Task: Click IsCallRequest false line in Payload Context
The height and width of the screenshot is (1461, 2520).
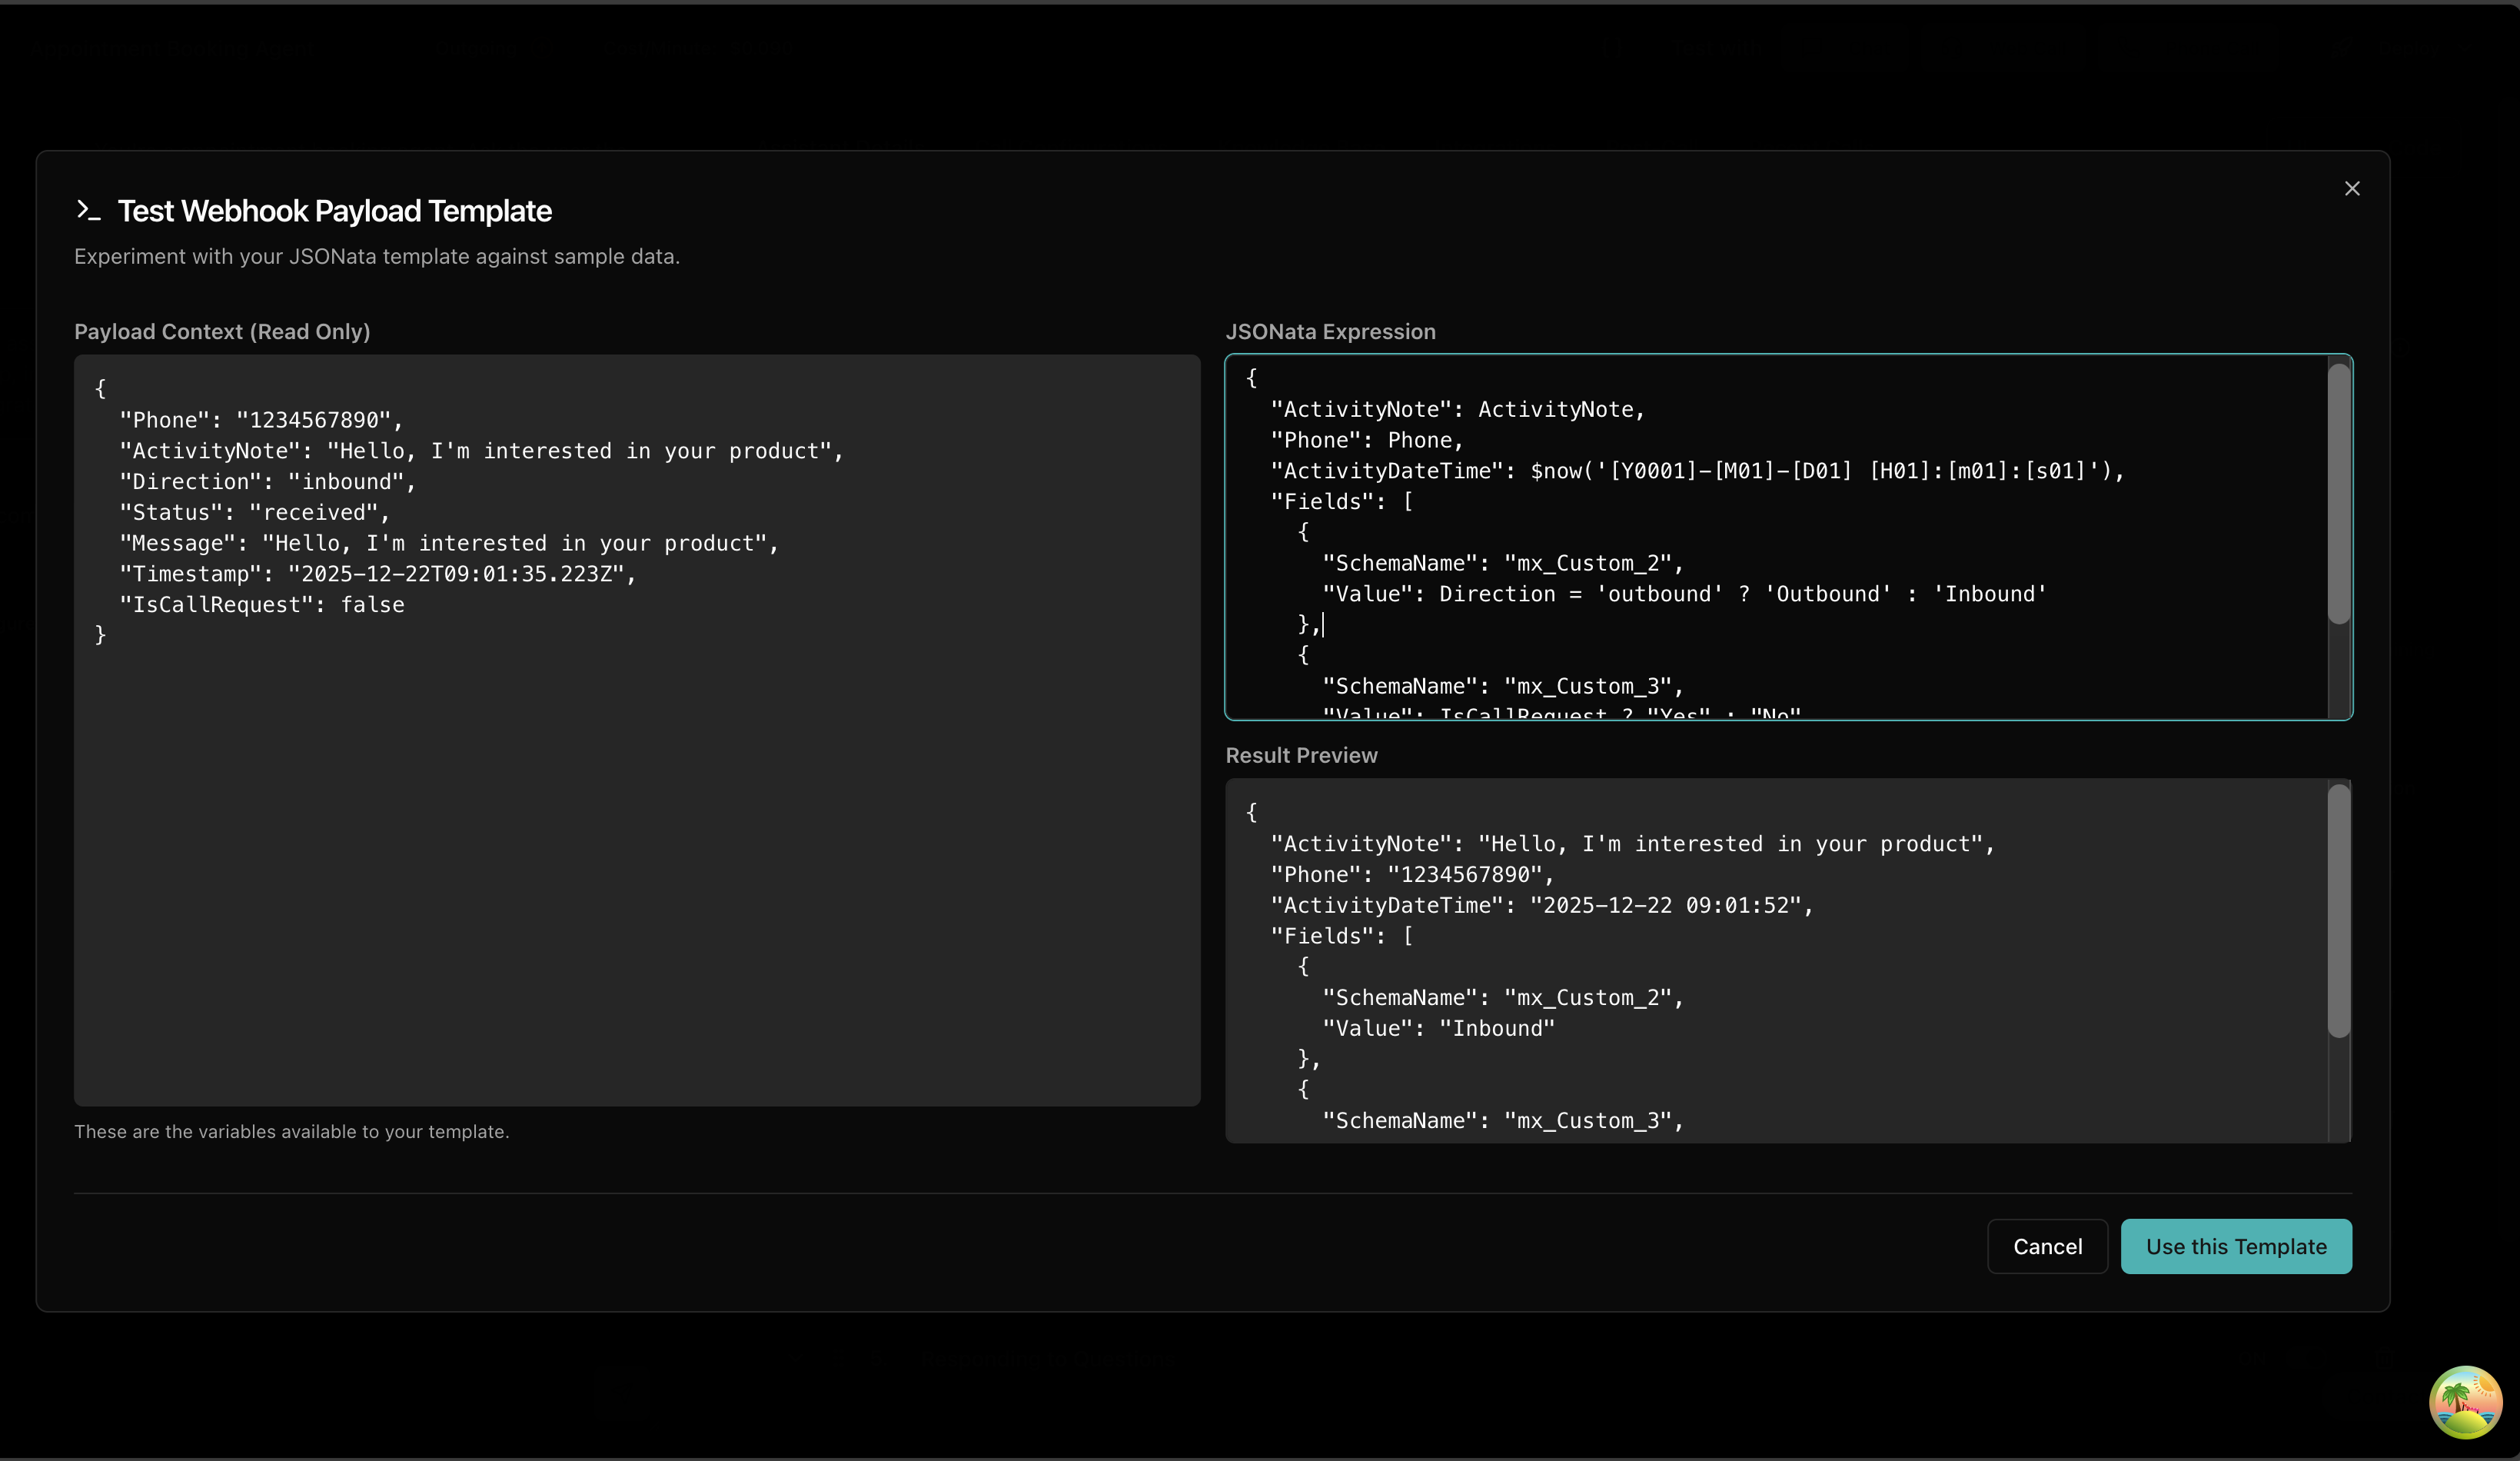Action: [262, 605]
